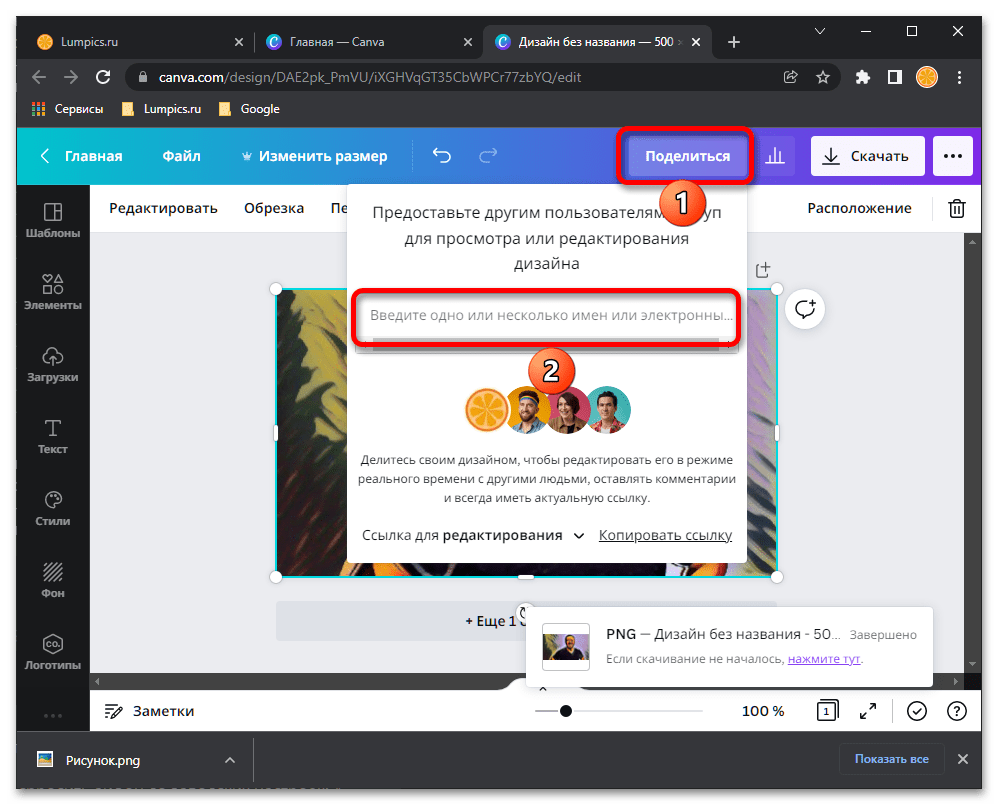The width and height of the screenshot is (998, 805).
Task: Click Обрезка crop option
Action: point(274,208)
